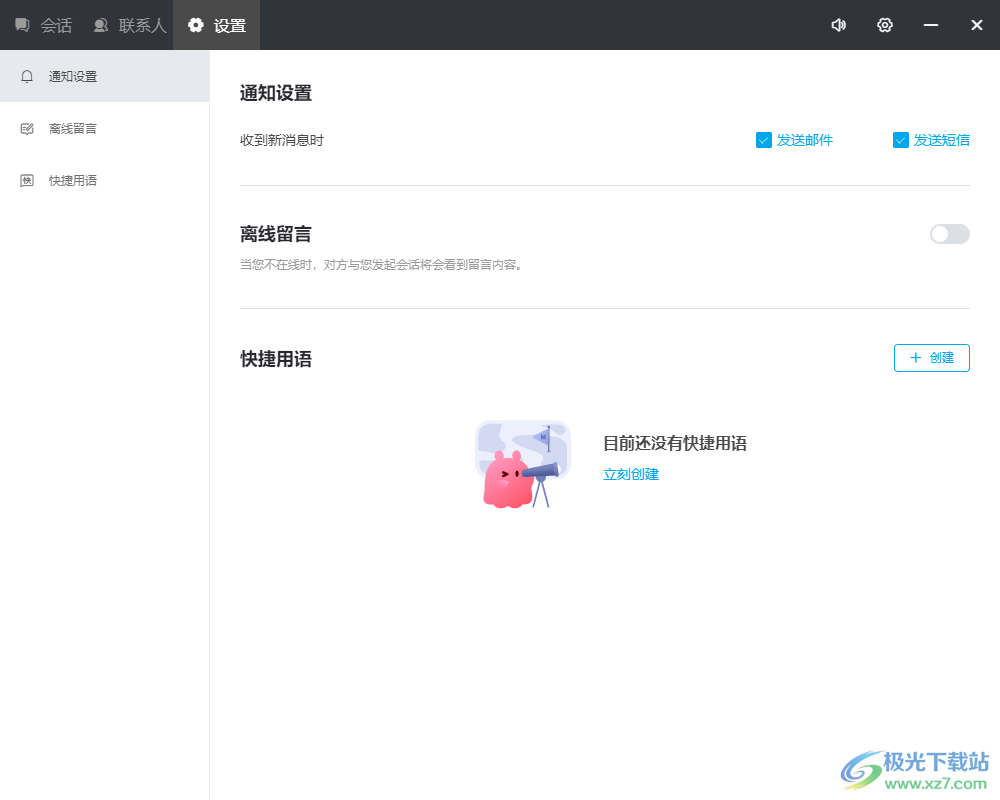Screen dimensions: 1000x800
Task: Click the speaker volume icon in title bar
Action: [838, 25]
